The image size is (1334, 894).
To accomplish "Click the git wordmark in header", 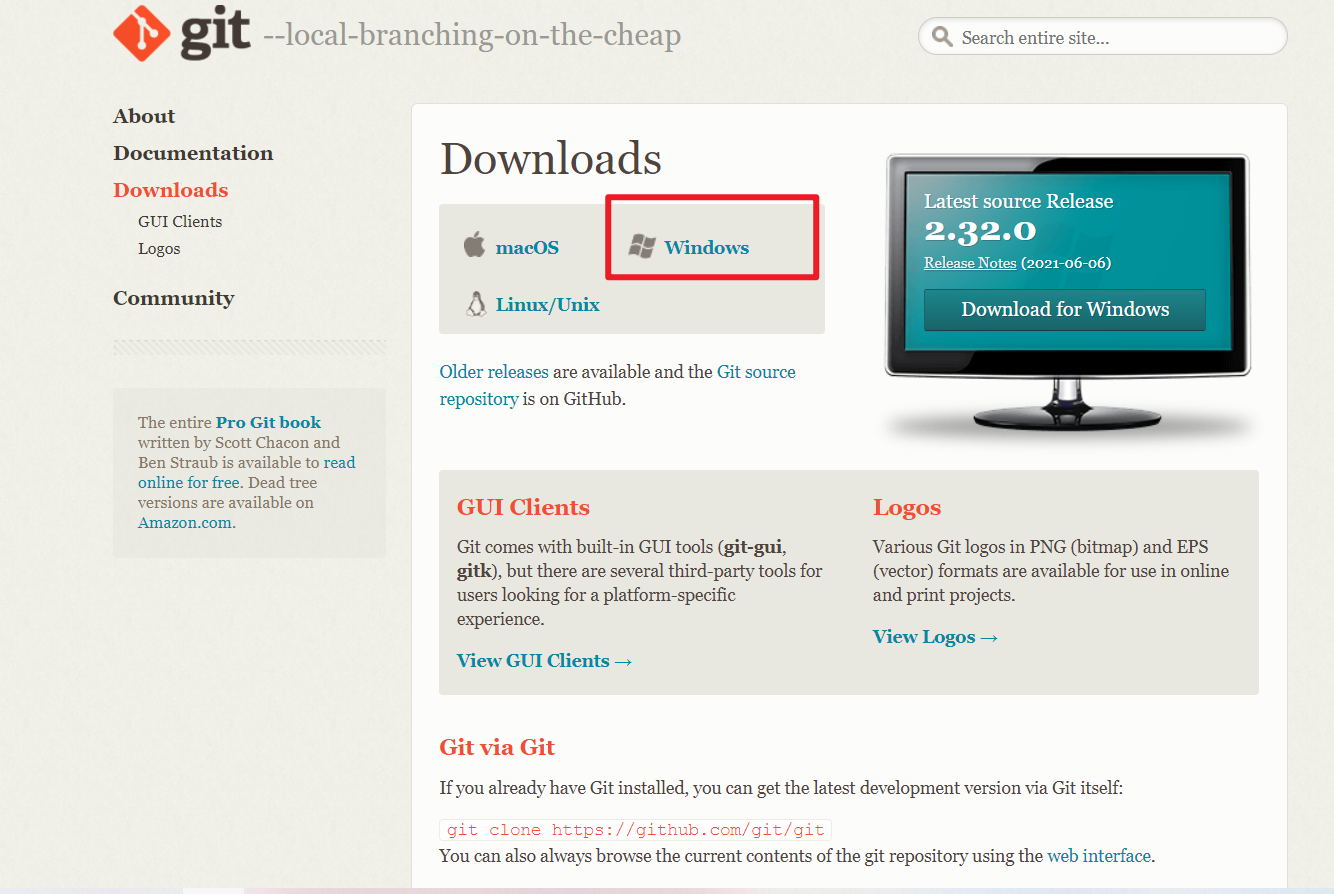I will (x=214, y=33).
